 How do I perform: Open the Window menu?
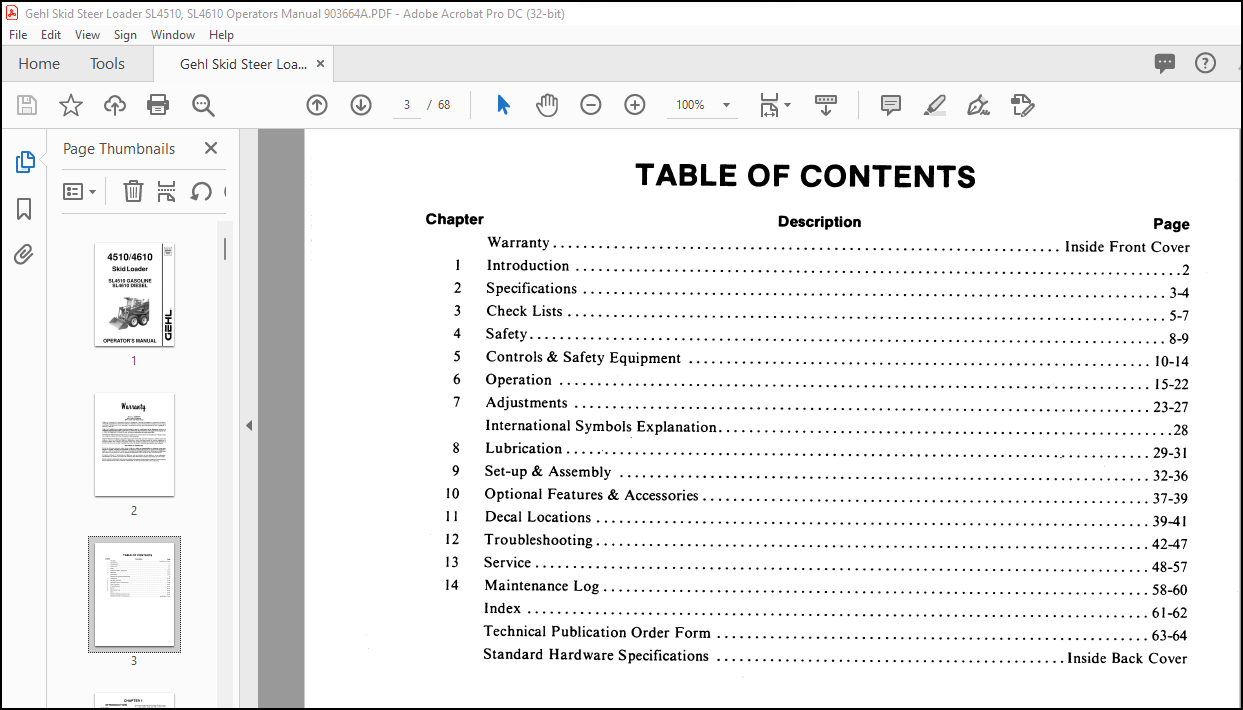(173, 34)
